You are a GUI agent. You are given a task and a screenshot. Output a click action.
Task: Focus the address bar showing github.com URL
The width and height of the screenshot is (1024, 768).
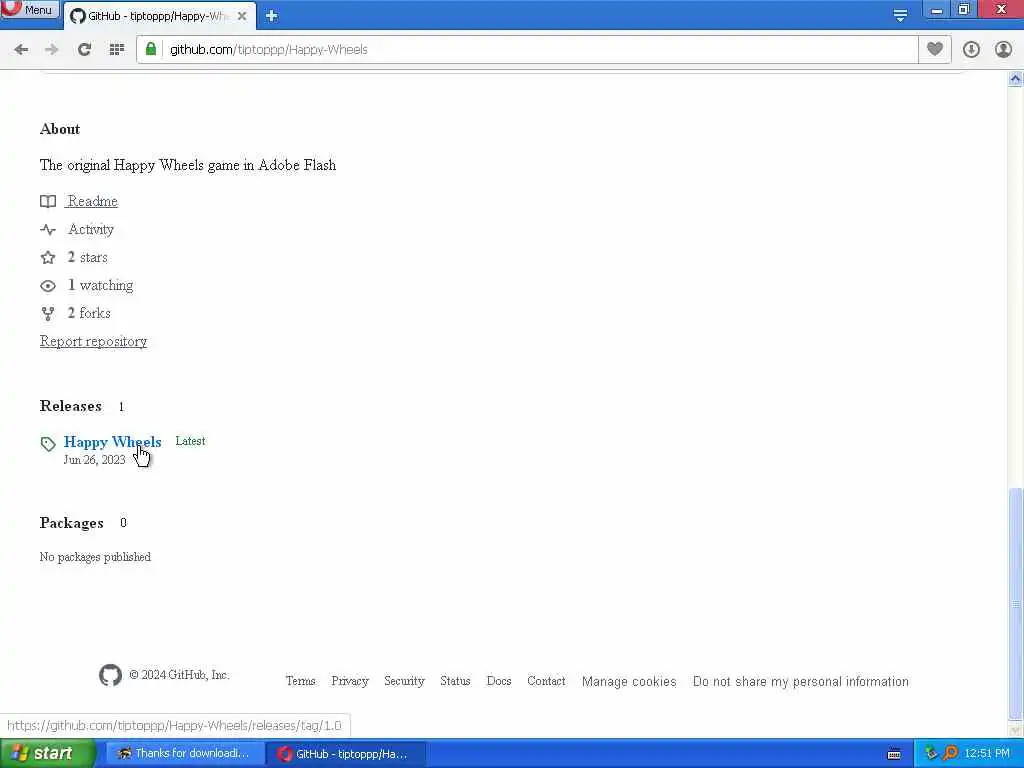(x=527, y=50)
